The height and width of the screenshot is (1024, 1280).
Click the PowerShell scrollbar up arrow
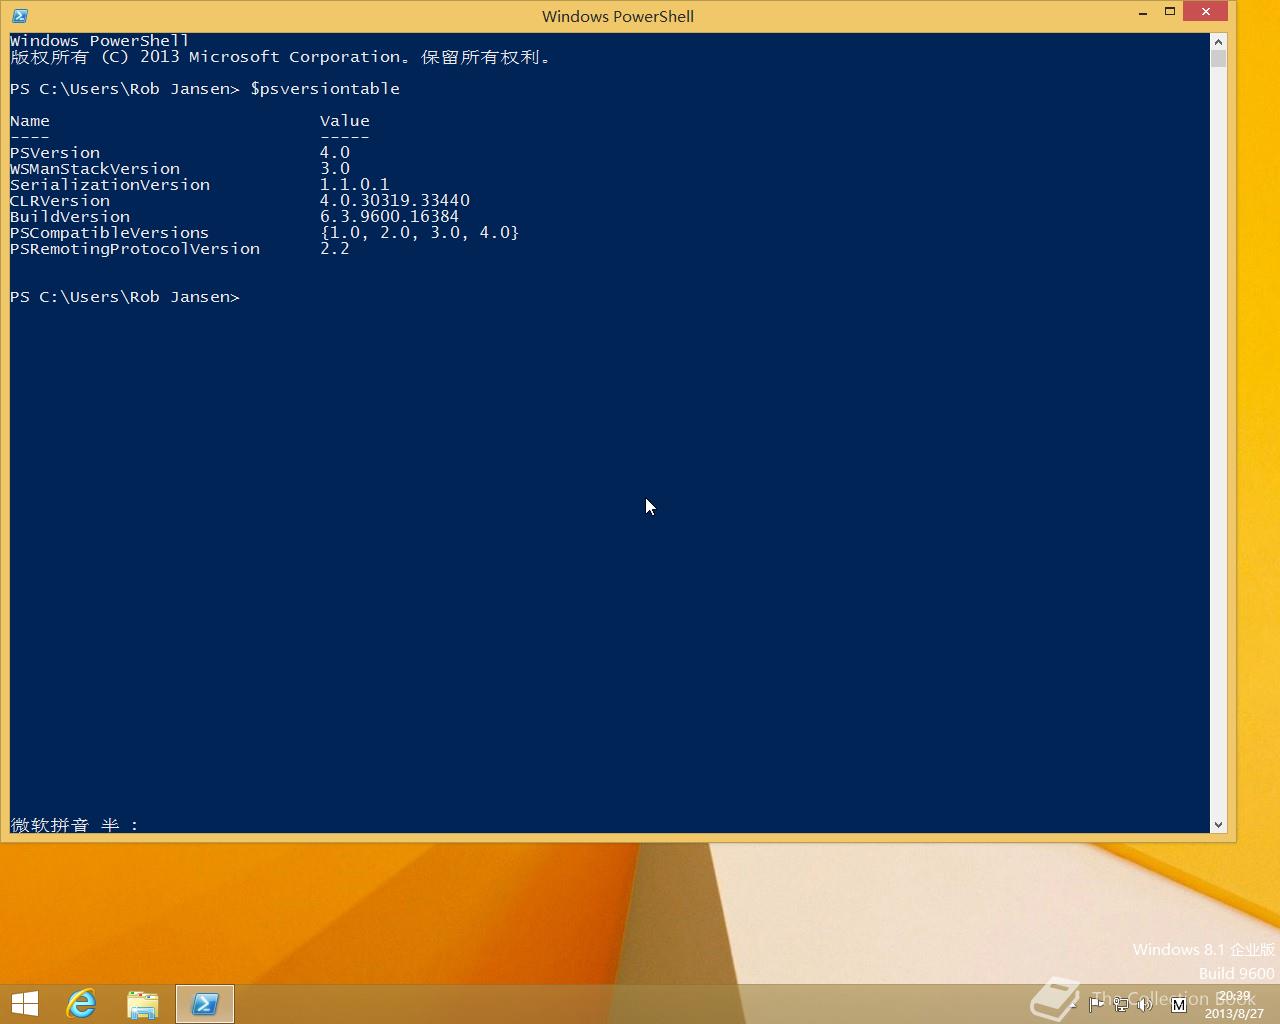click(x=1218, y=41)
